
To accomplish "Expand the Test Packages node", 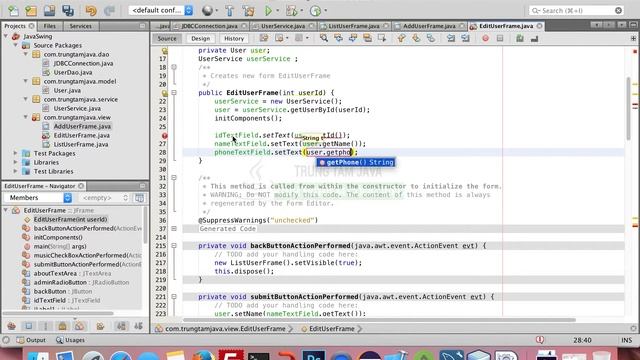I will point(16,153).
